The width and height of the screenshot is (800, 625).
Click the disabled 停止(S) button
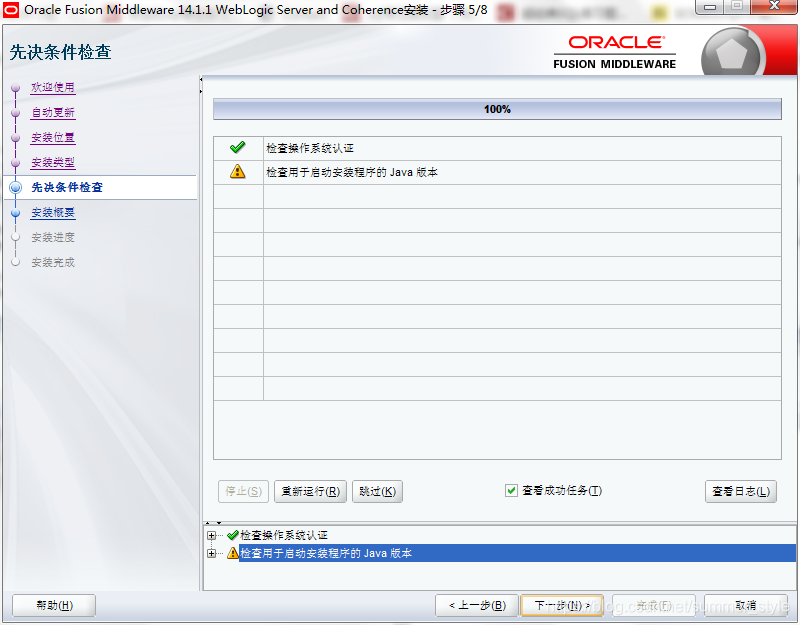coord(243,491)
